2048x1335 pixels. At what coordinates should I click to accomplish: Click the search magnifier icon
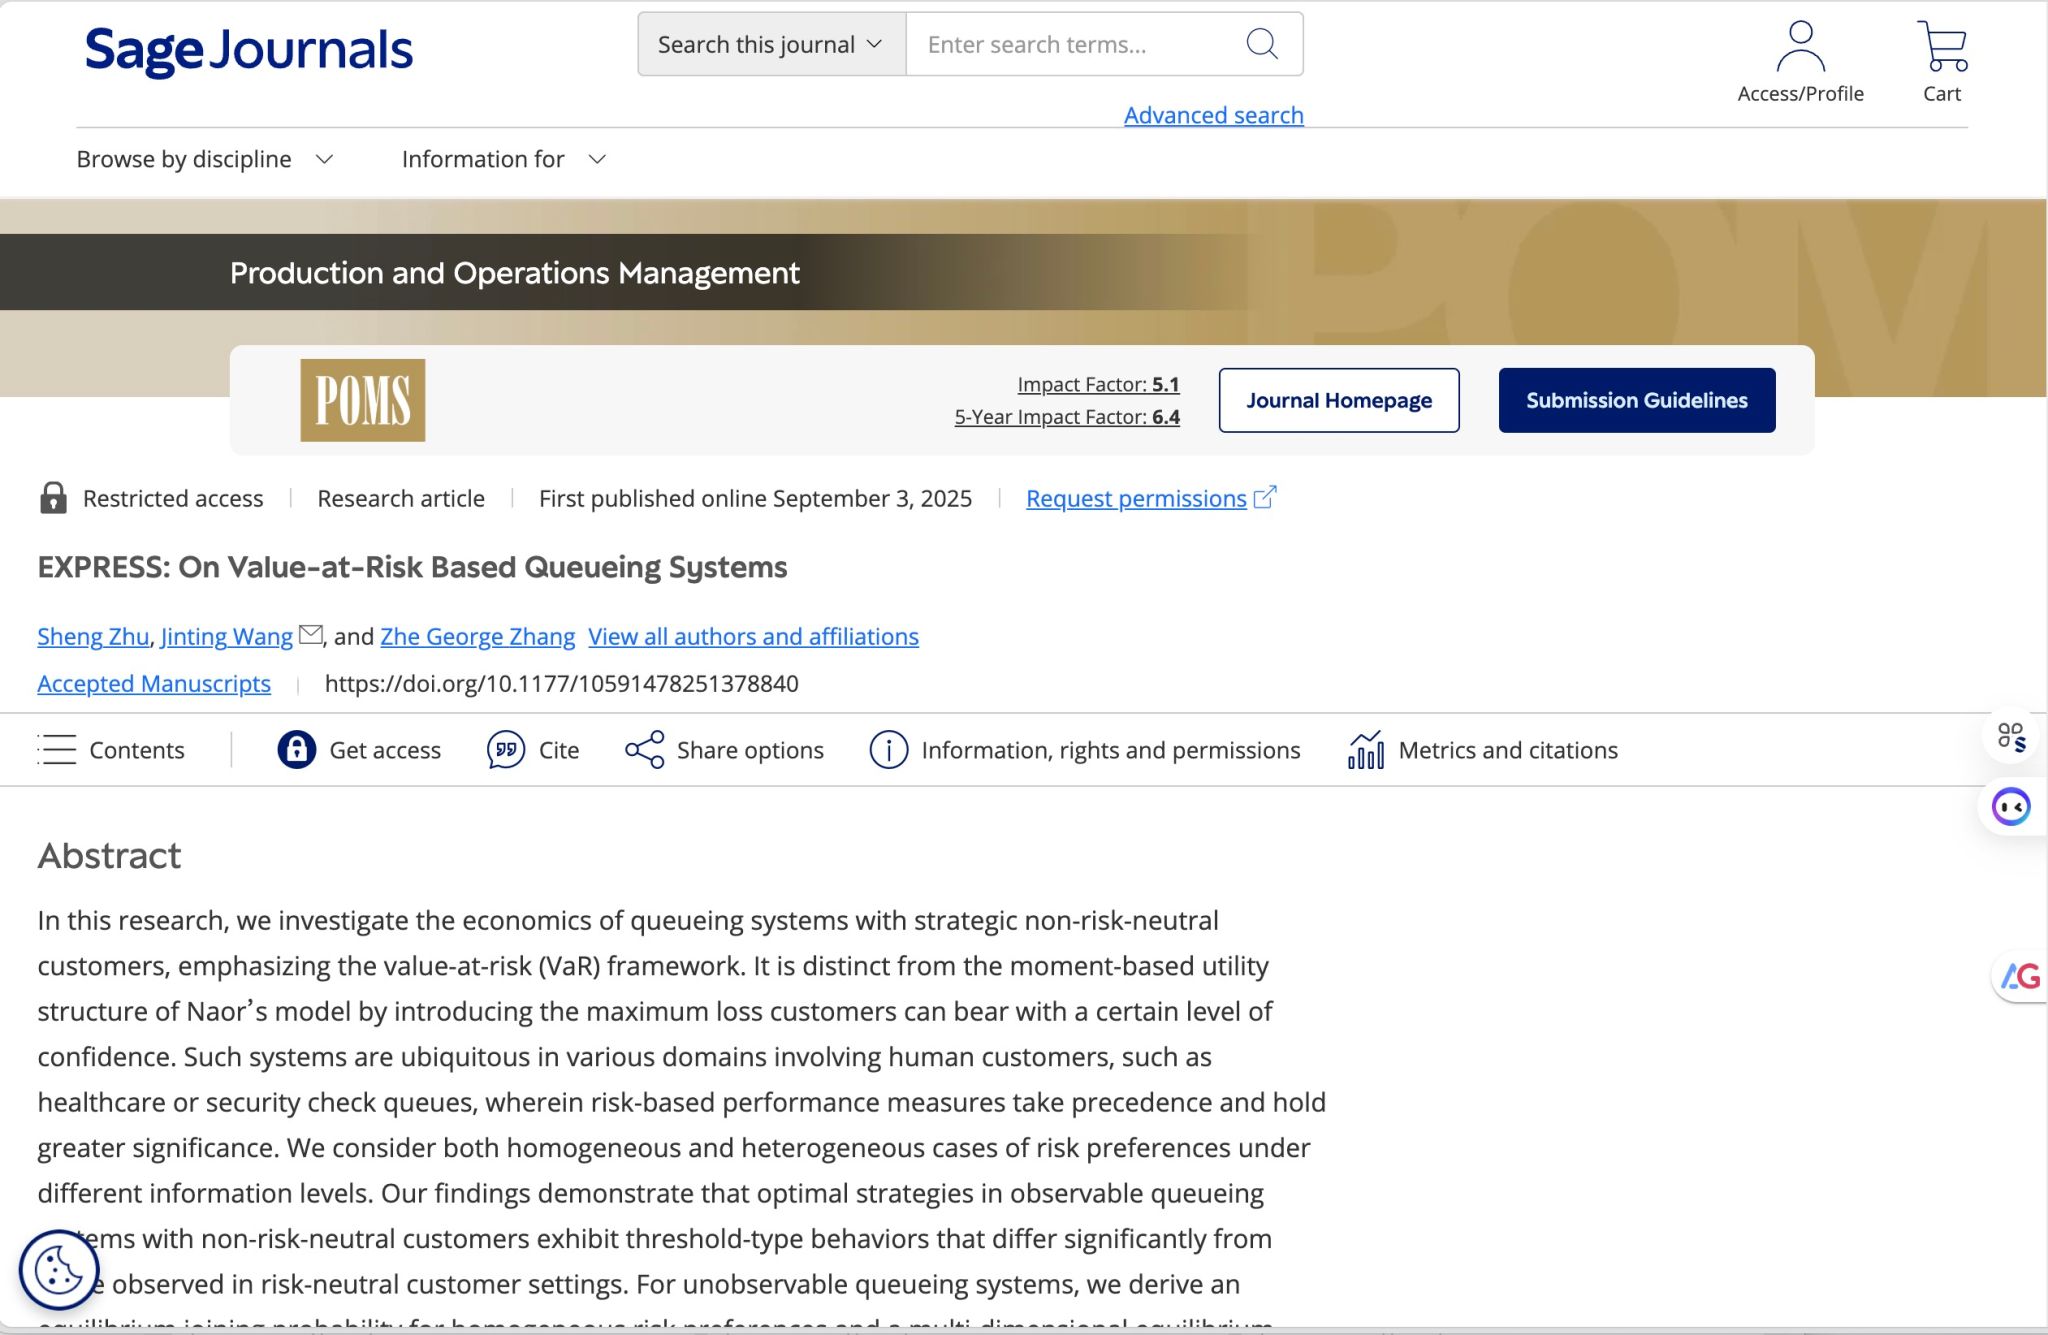pyautogui.click(x=1262, y=44)
